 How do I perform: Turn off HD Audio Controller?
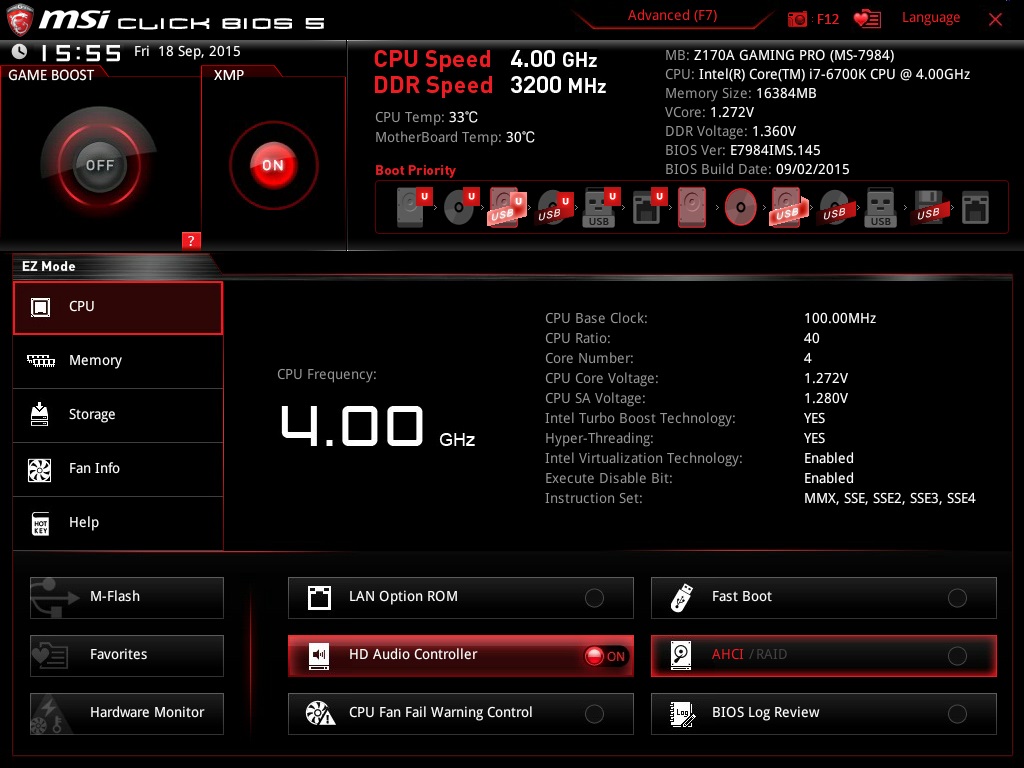[460, 655]
